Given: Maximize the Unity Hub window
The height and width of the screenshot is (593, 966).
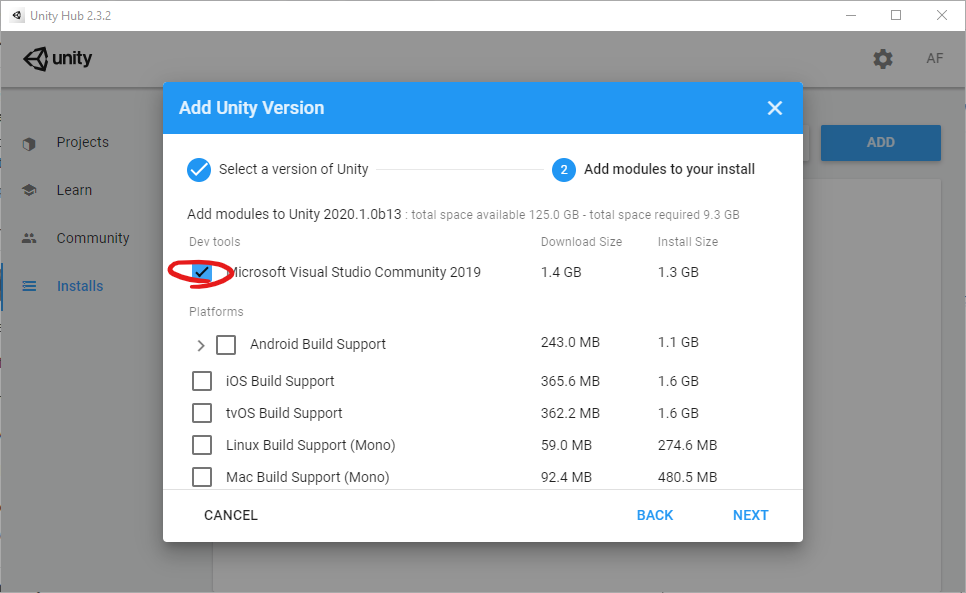Looking at the screenshot, I should tap(896, 15).
